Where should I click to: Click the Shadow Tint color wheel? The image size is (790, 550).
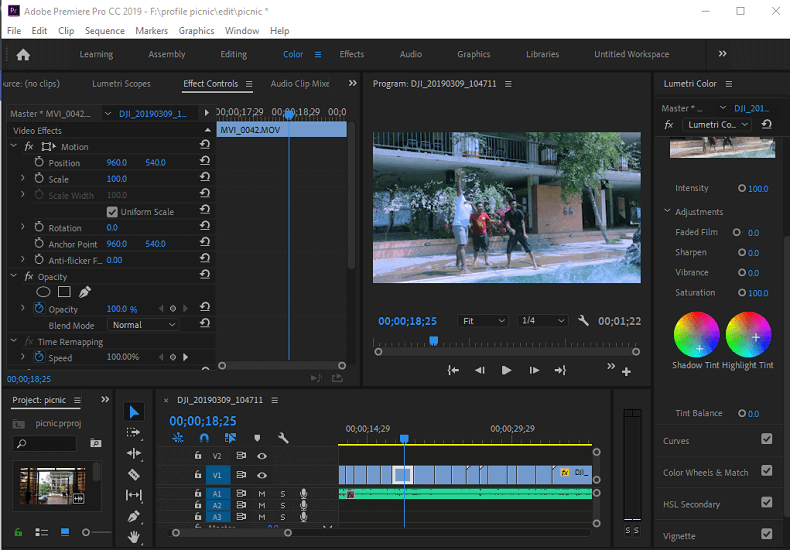point(697,334)
